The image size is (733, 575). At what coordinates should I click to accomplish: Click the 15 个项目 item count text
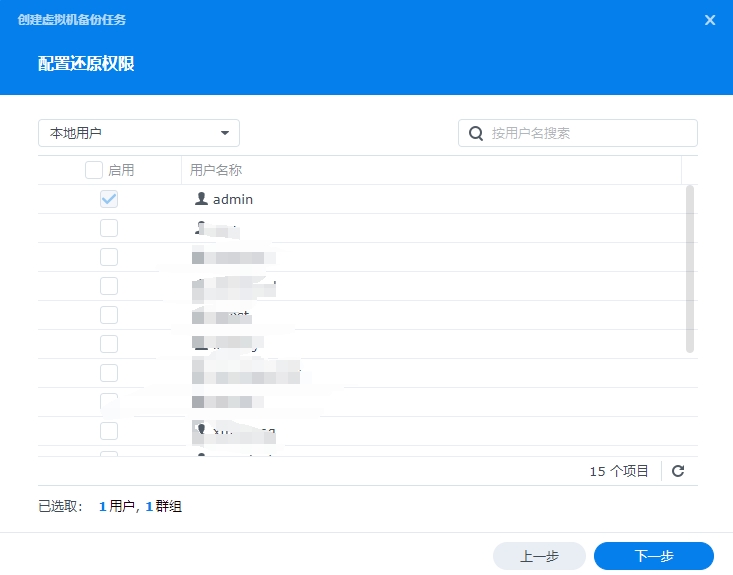[x=619, y=471]
